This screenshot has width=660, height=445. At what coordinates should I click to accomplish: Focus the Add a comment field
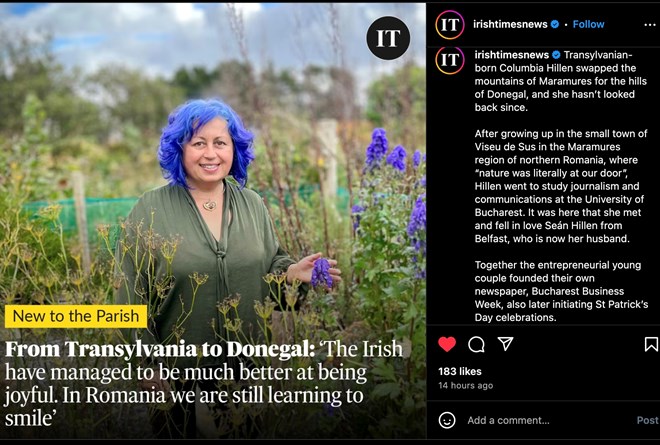coord(549,420)
